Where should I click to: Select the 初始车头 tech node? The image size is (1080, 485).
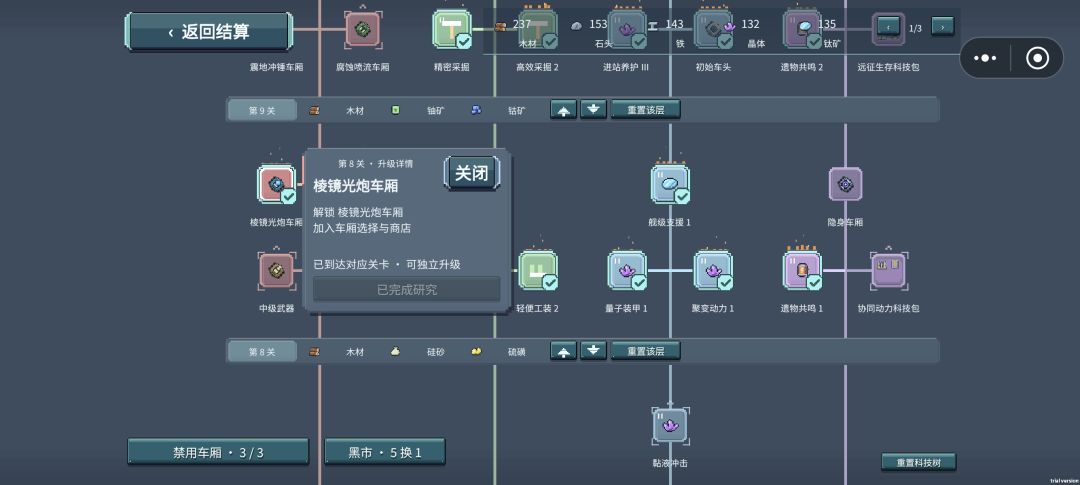713,29
